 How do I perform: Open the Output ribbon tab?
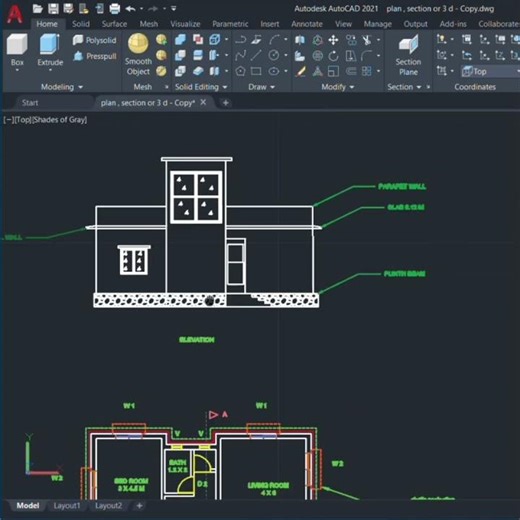coord(416,24)
